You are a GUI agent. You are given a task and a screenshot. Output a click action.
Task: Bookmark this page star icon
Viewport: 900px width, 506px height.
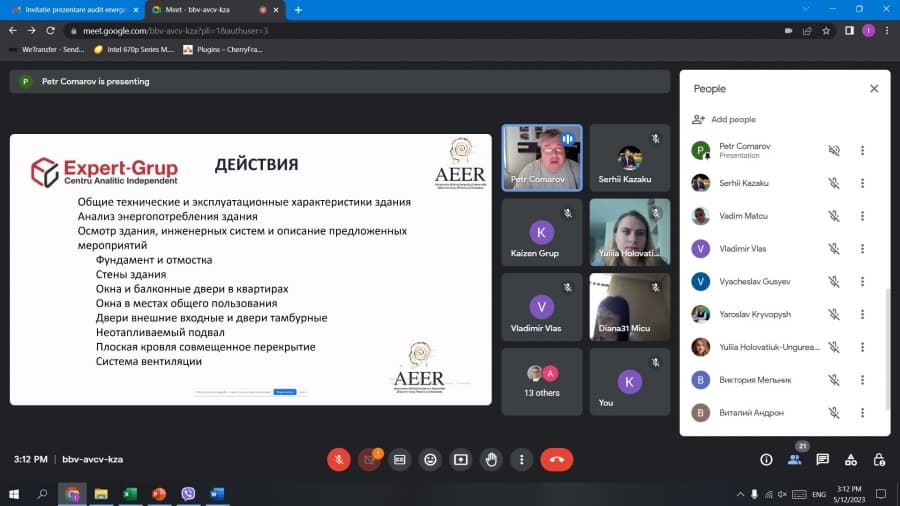pos(826,31)
